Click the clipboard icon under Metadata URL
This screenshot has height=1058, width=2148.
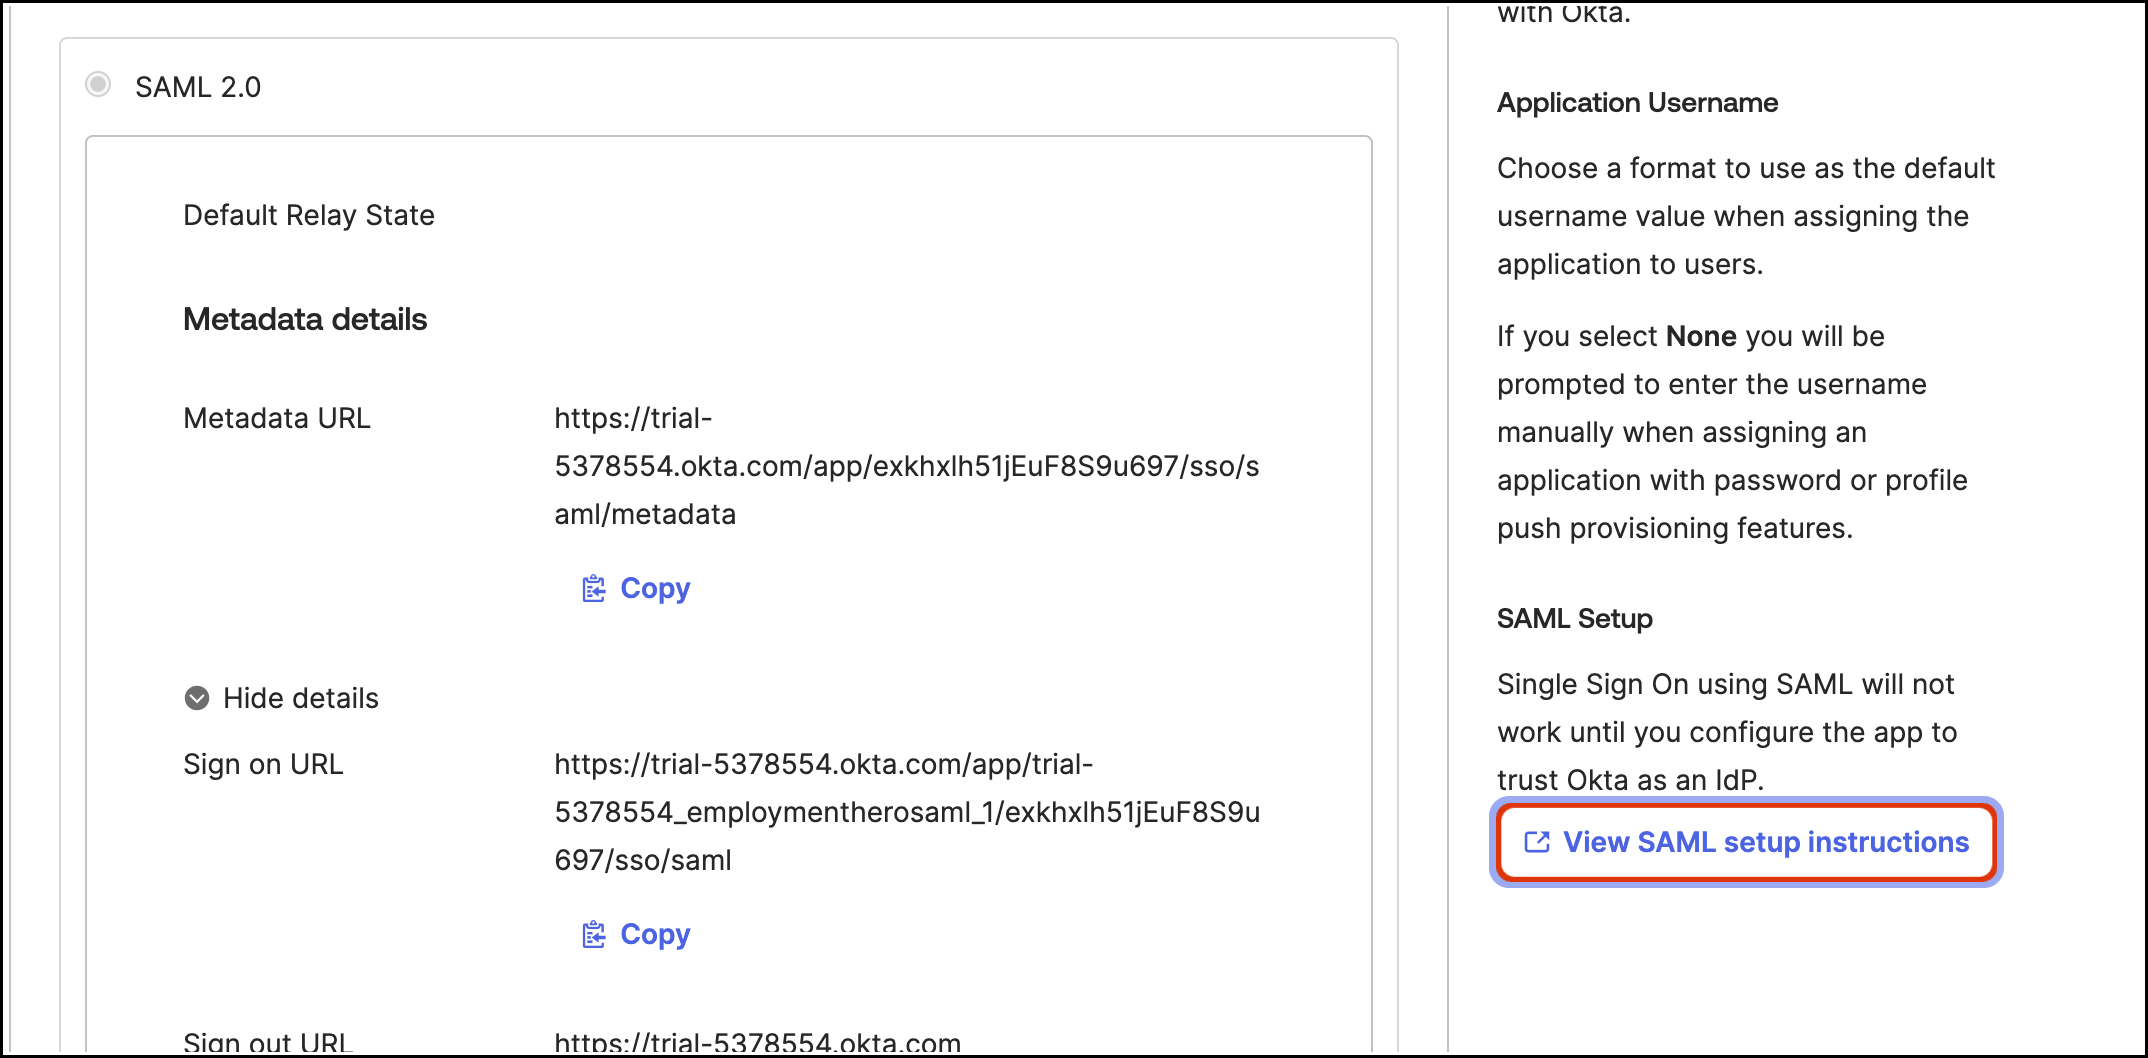click(x=594, y=589)
